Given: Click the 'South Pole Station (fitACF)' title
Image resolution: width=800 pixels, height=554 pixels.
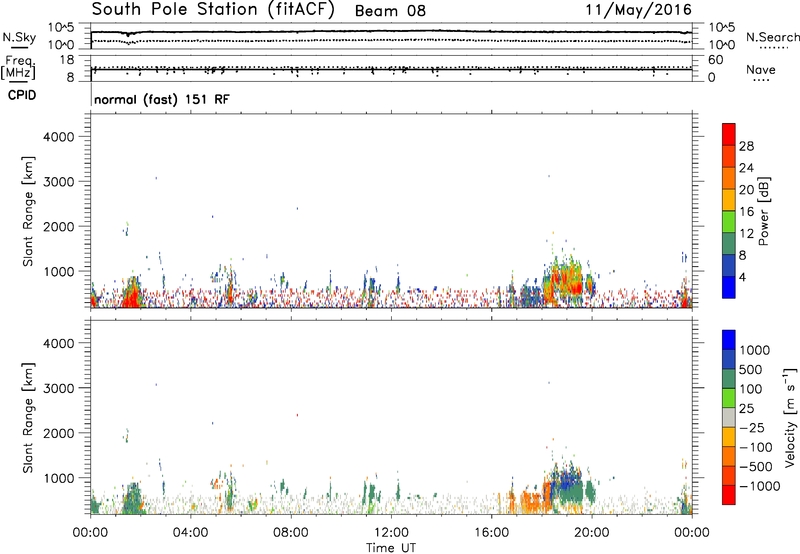Looking at the screenshot, I should (213, 10).
